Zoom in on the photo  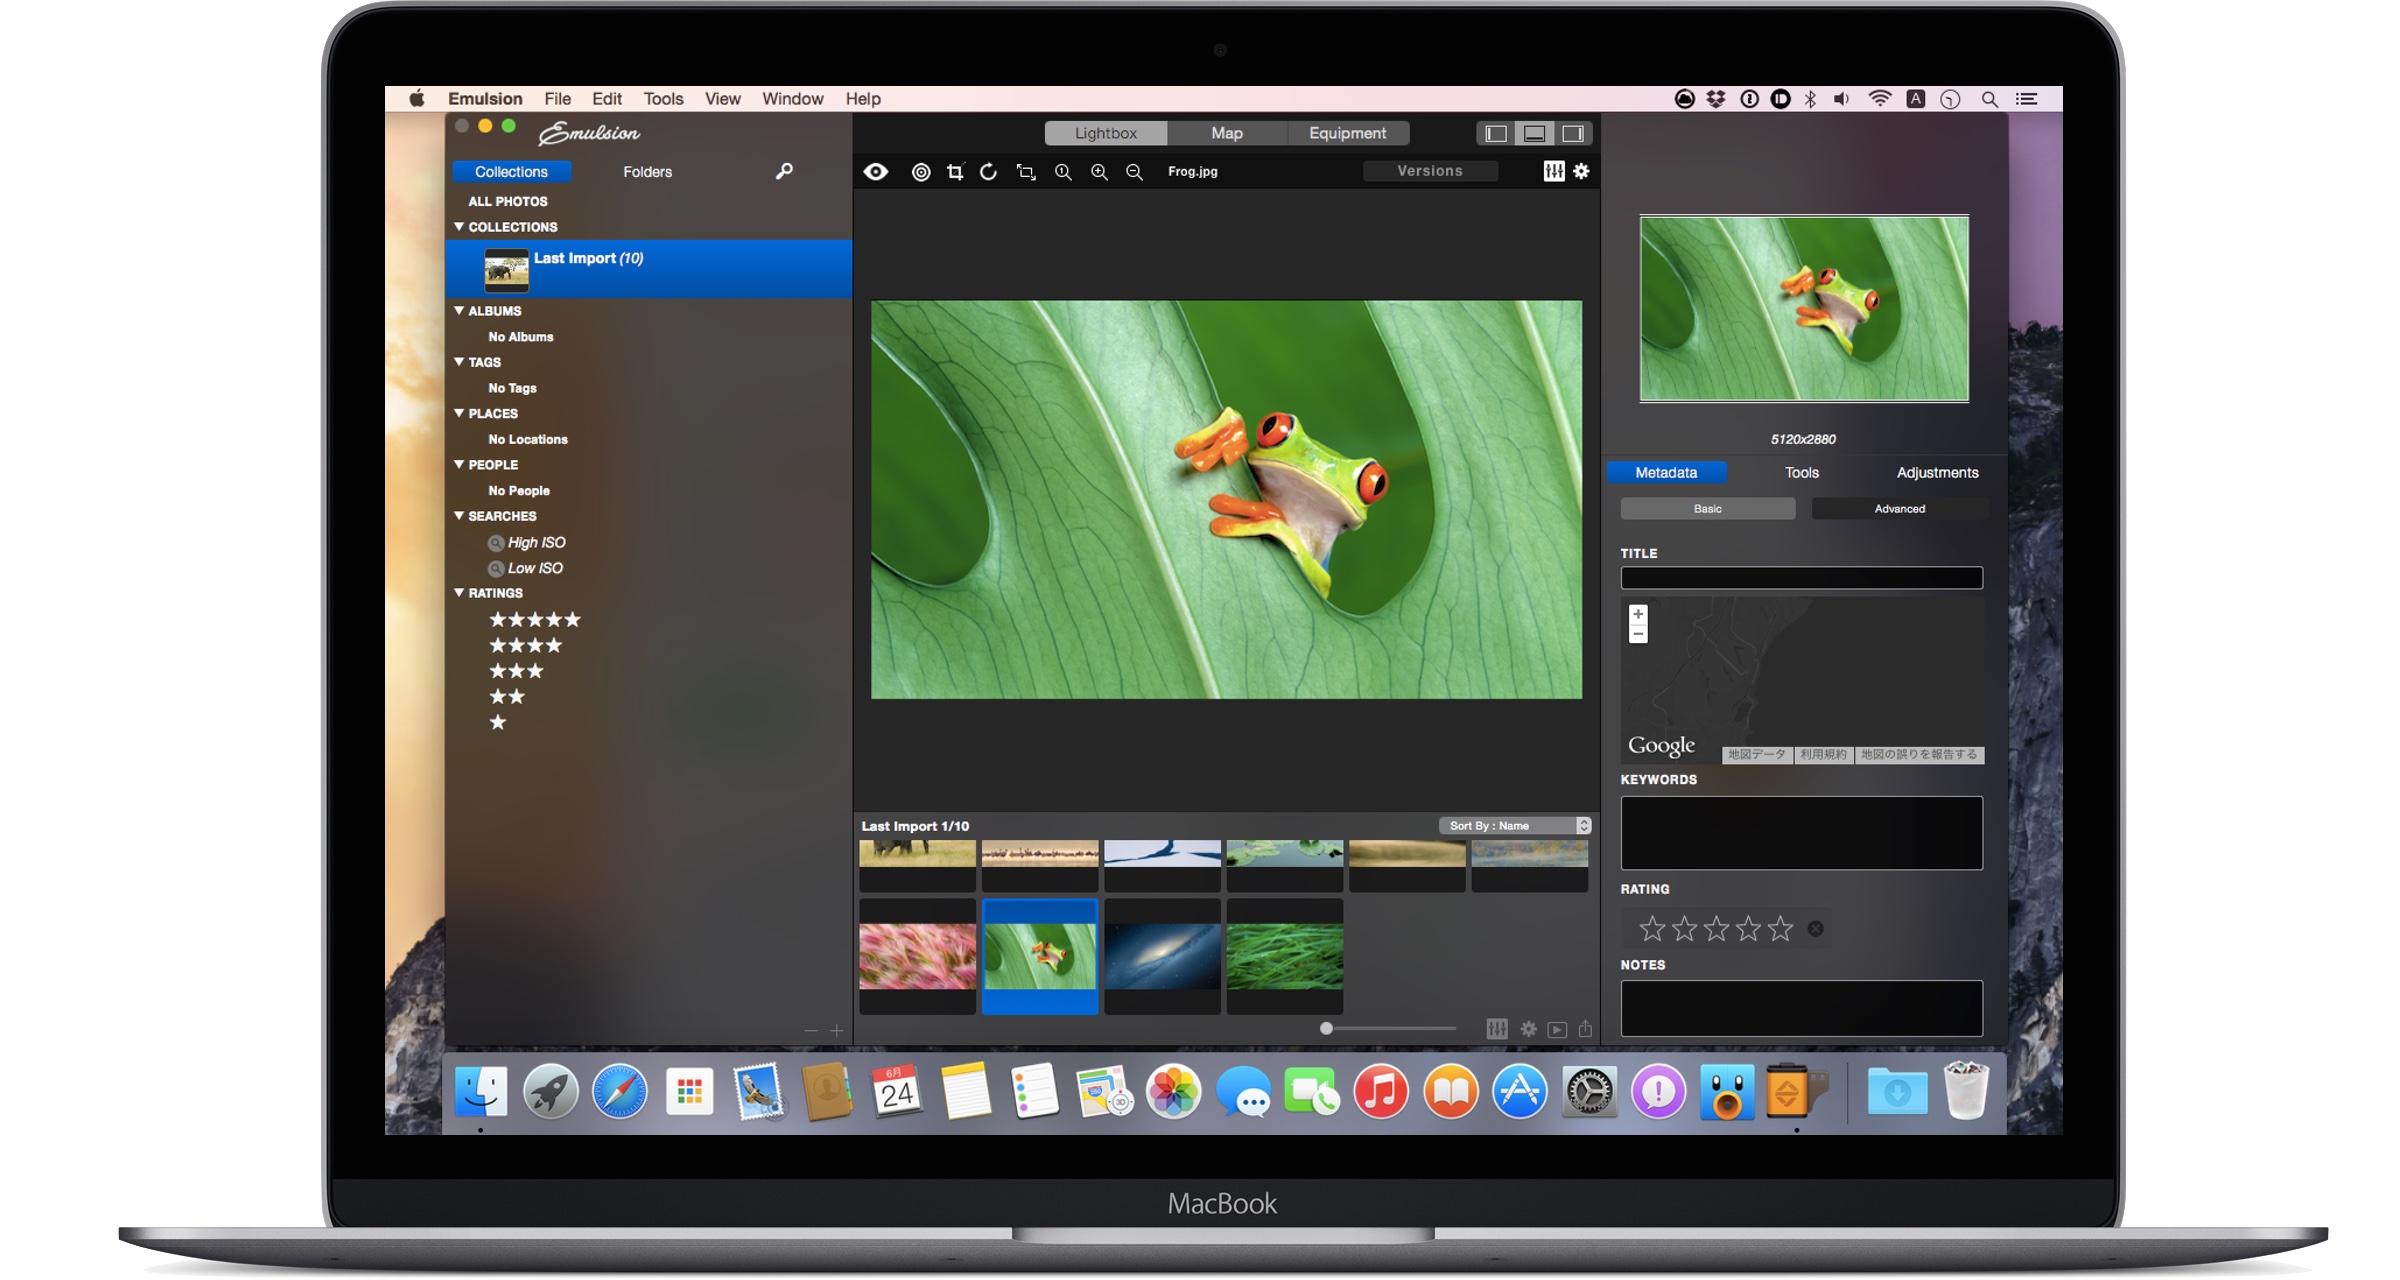[x=1099, y=172]
